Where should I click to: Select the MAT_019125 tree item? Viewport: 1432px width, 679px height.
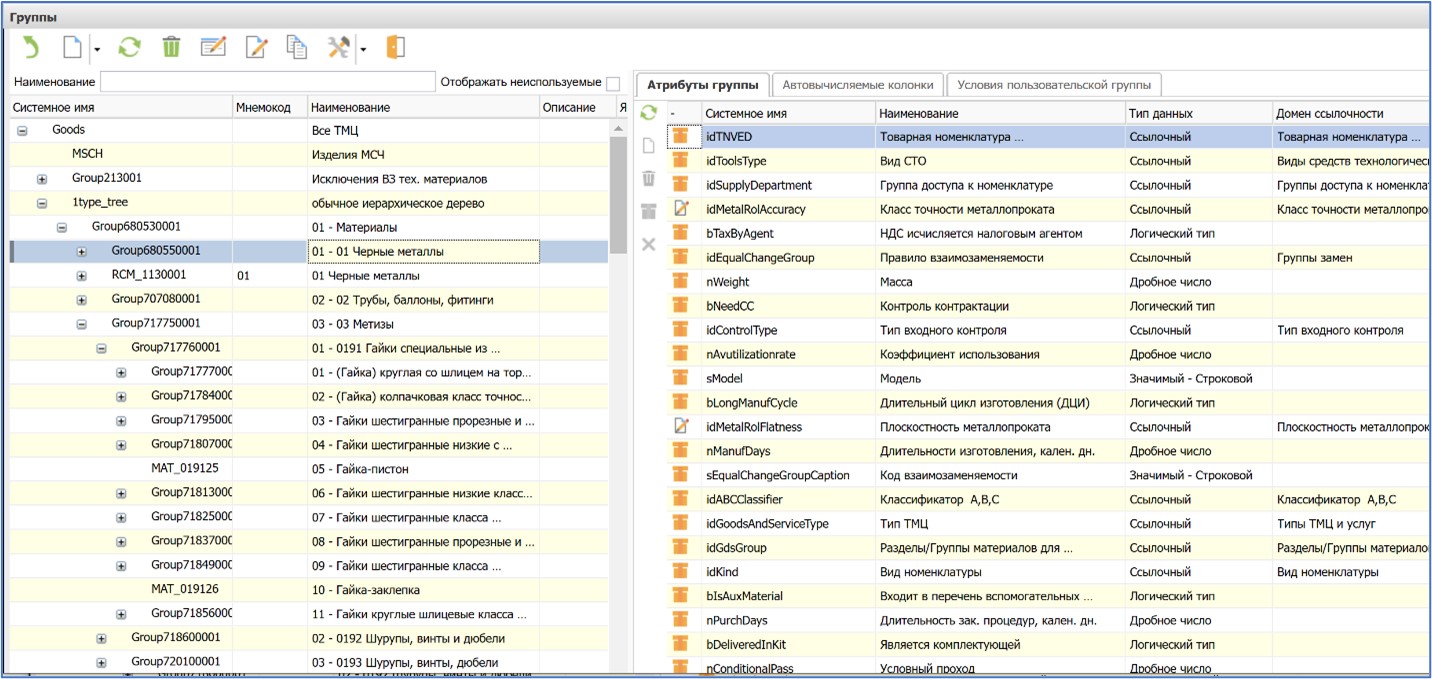pyautogui.click(x=184, y=469)
